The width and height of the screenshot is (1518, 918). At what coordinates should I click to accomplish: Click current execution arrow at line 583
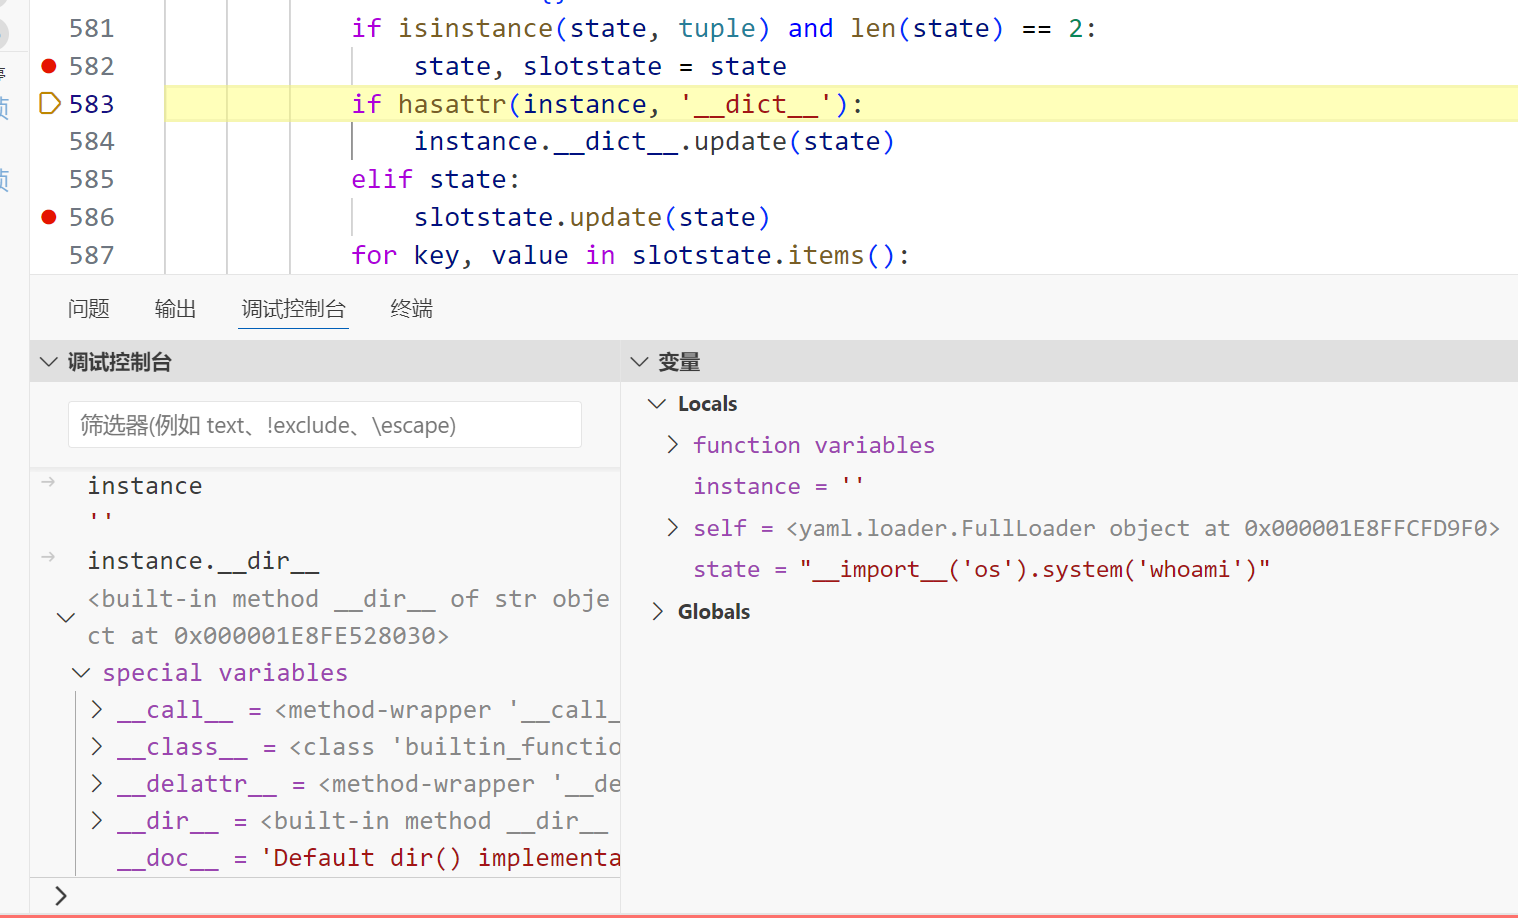[49, 104]
